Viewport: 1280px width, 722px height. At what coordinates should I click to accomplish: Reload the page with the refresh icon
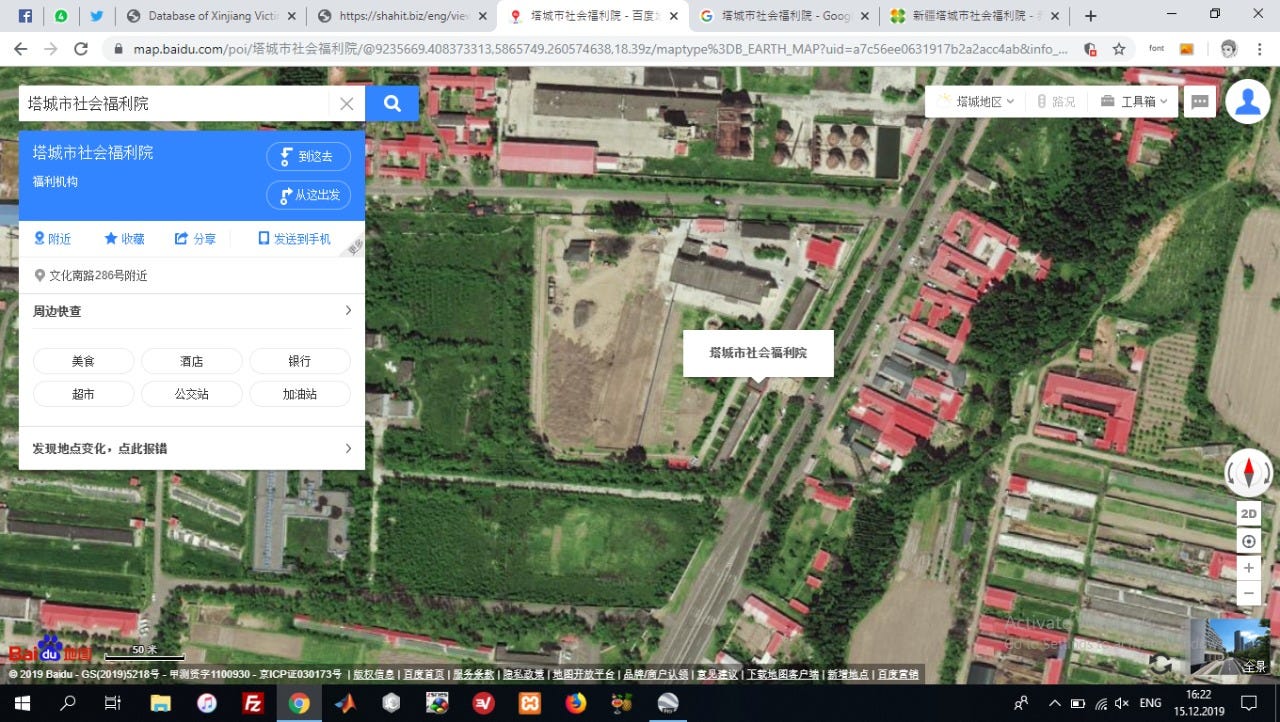click(x=81, y=49)
